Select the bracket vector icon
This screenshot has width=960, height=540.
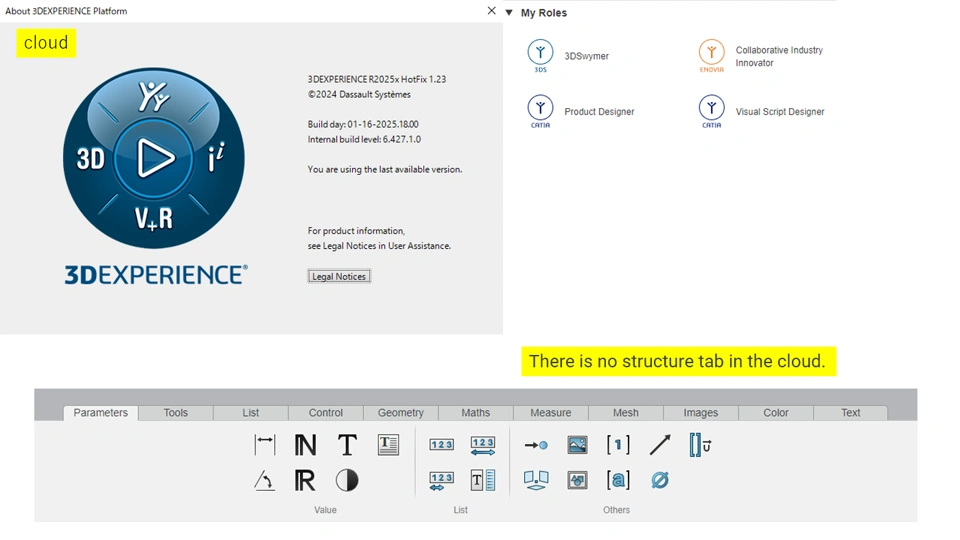[x=700, y=445]
